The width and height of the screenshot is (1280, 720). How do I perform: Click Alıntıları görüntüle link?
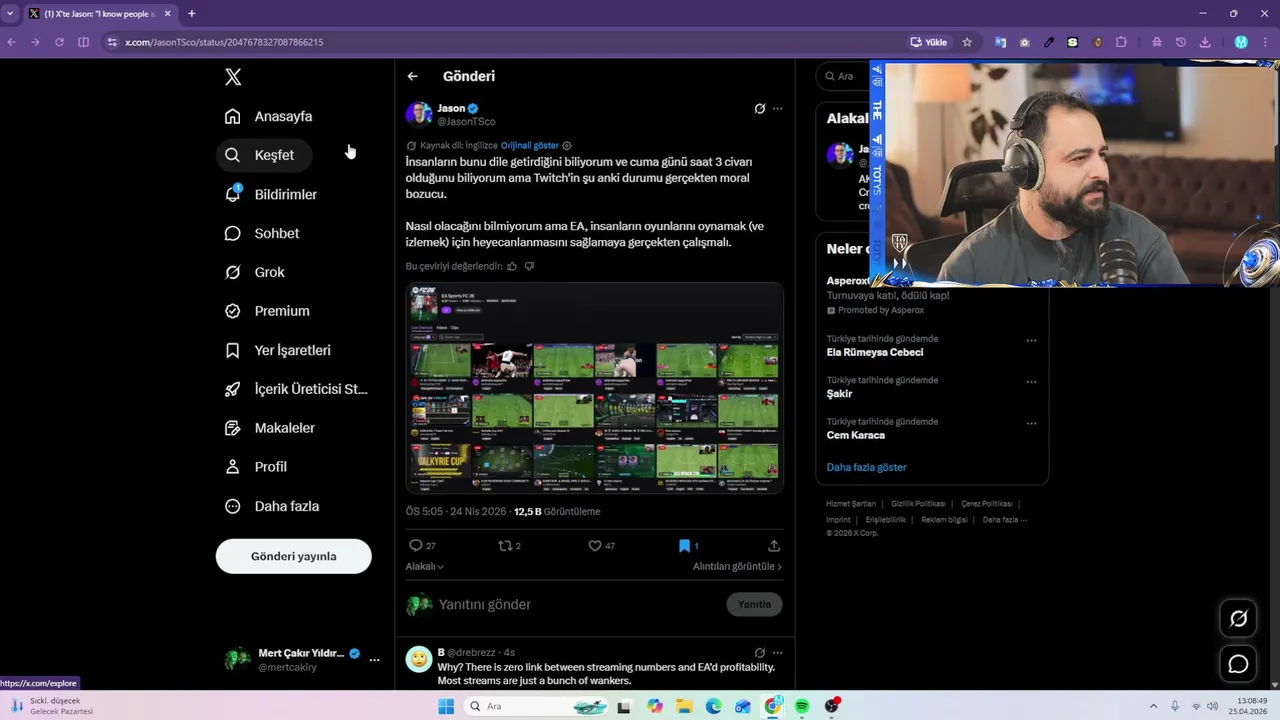pos(737,566)
